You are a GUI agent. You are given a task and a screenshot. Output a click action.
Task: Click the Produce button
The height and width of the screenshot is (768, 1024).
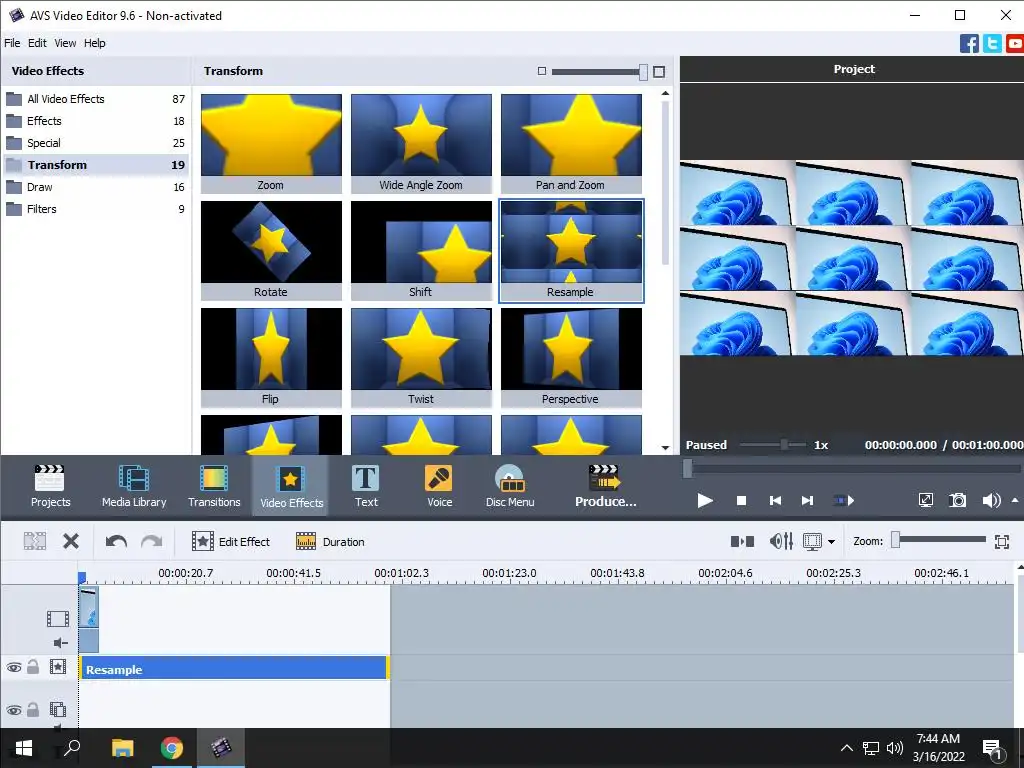(605, 486)
